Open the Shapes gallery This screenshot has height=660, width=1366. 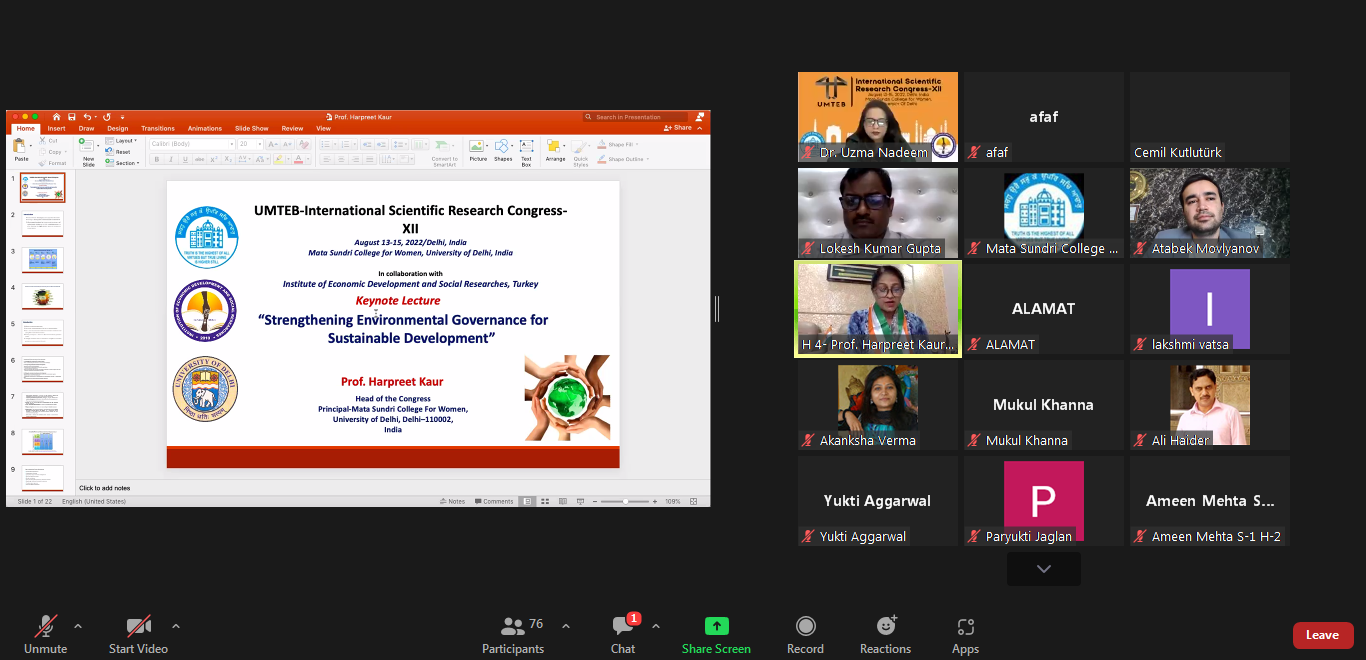click(x=503, y=152)
